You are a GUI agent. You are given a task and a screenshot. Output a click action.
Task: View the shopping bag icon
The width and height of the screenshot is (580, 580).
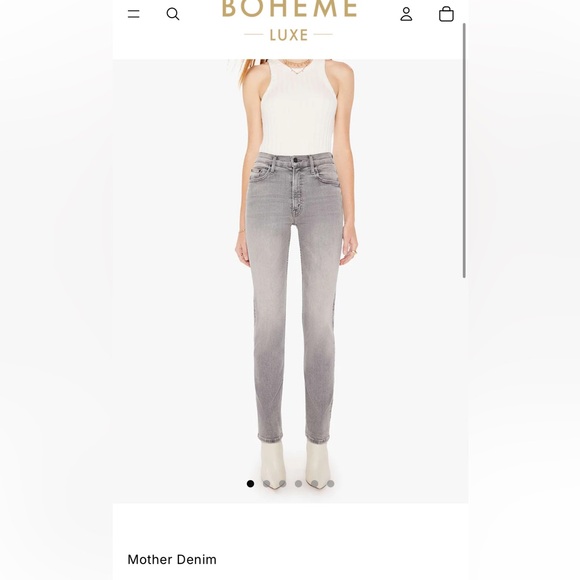point(446,14)
